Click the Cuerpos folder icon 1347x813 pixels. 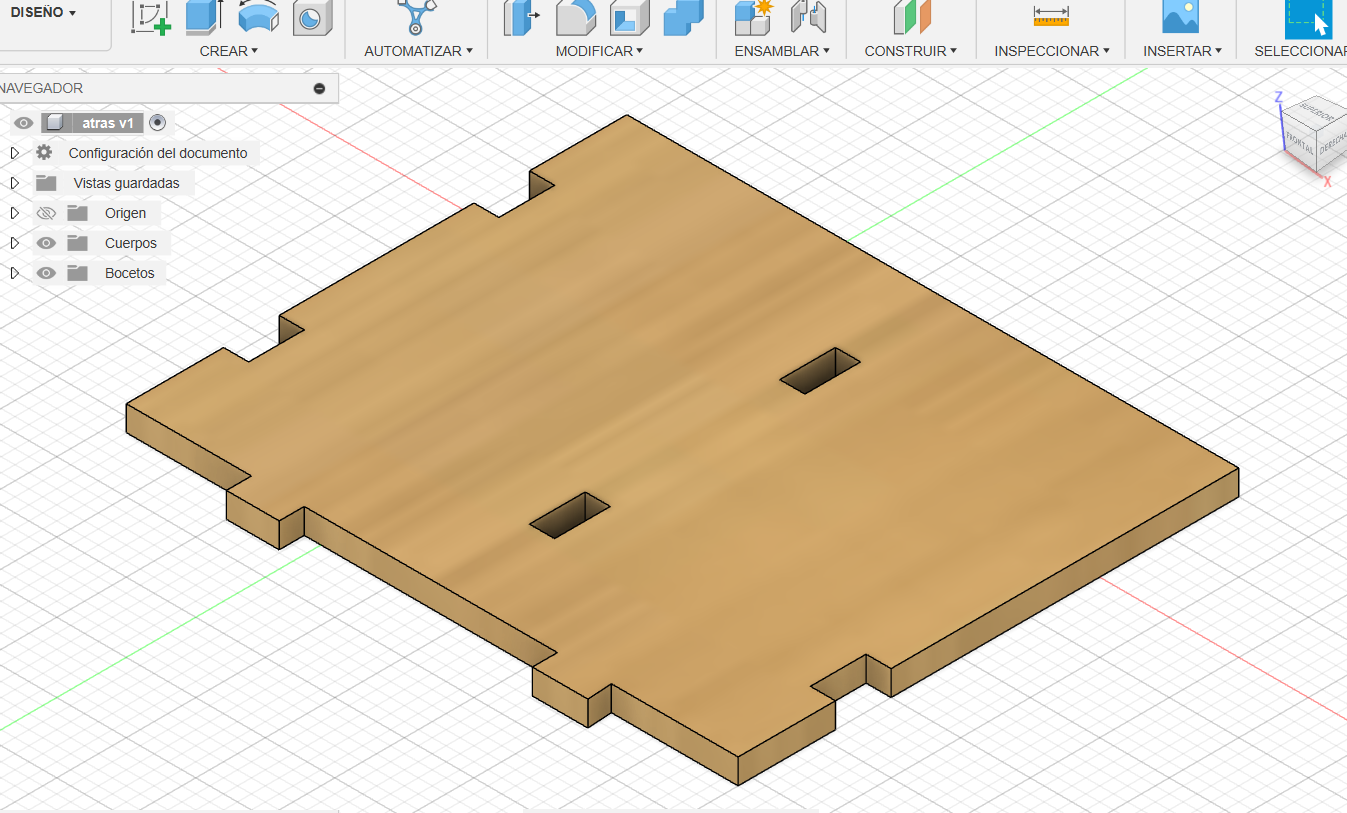coord(78,243)
